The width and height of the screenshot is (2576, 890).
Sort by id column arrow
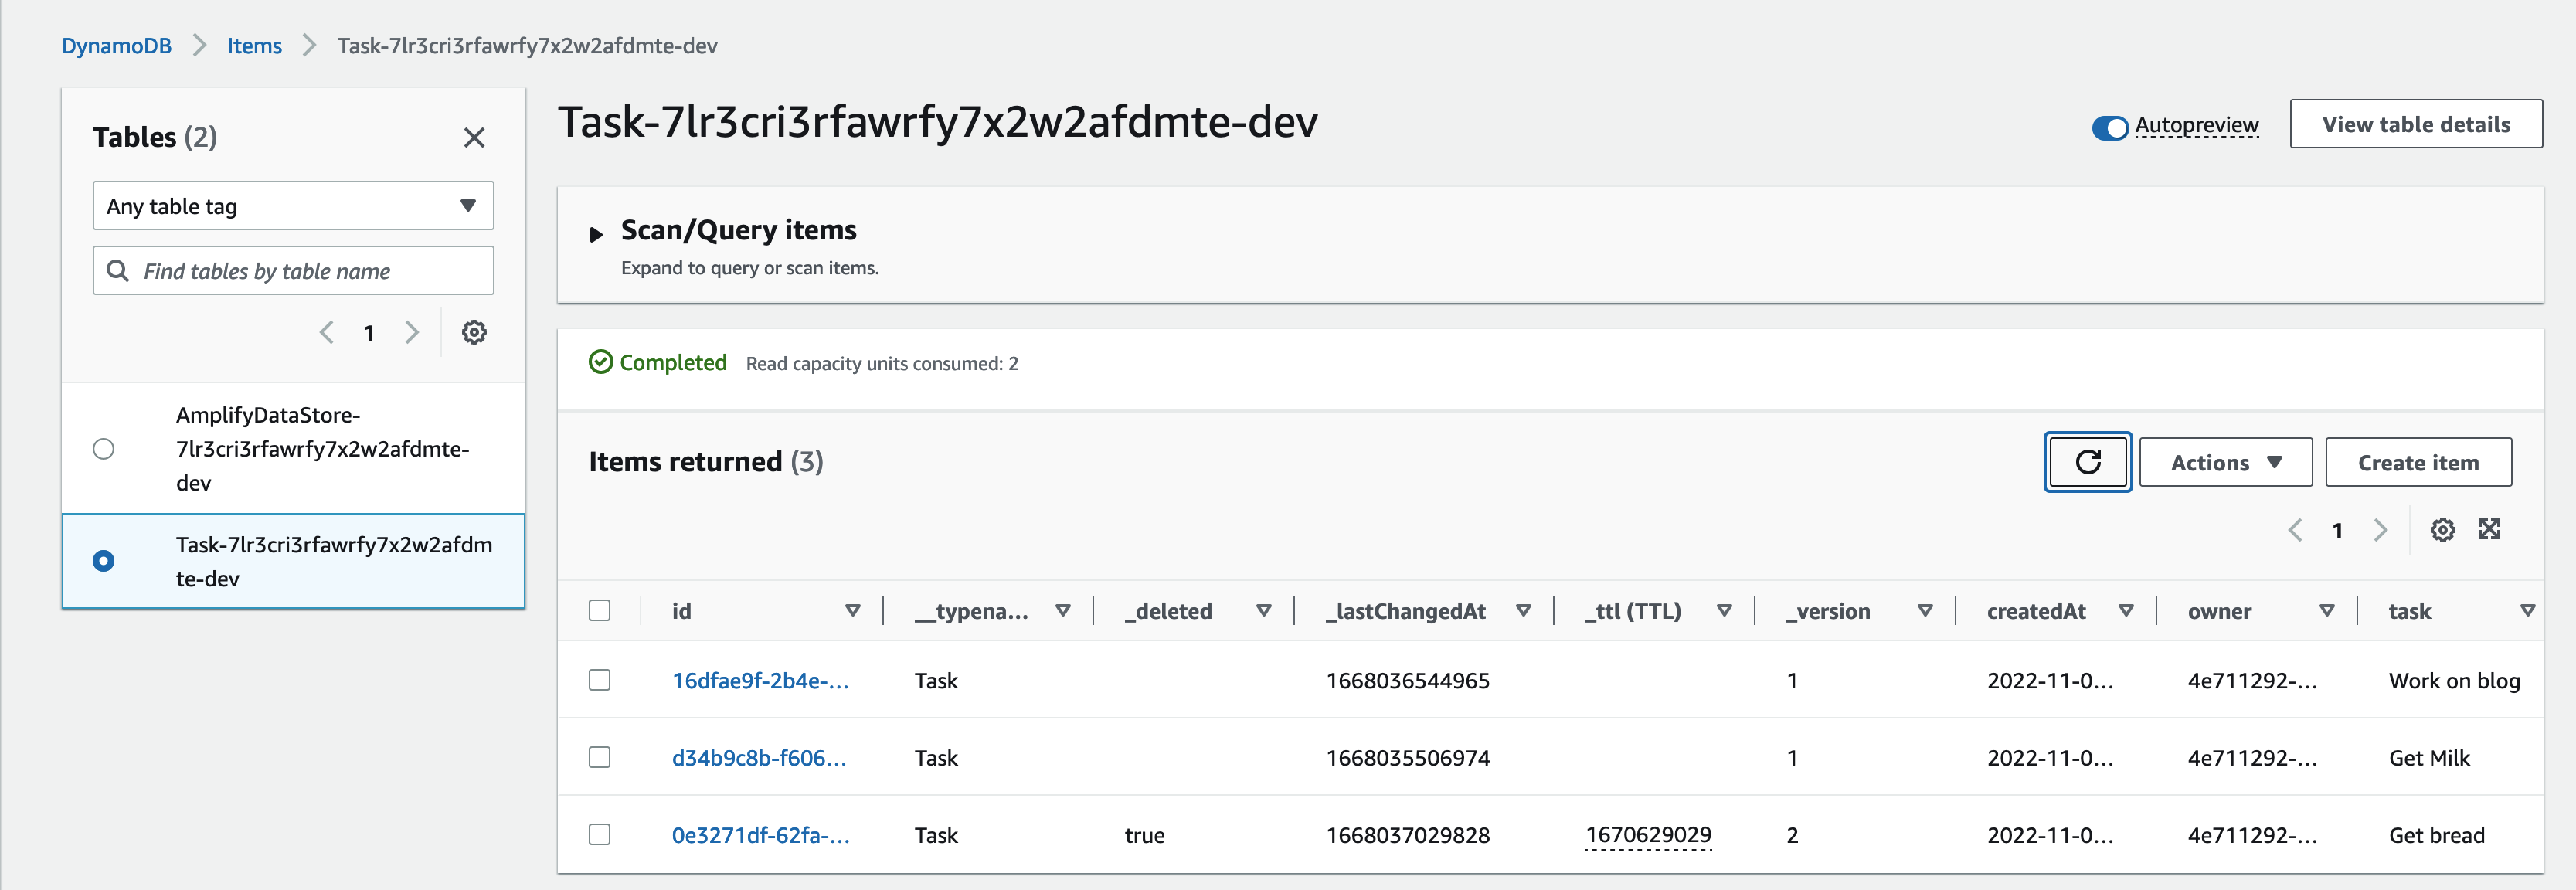pyautogui.click(x=853, y=610)
